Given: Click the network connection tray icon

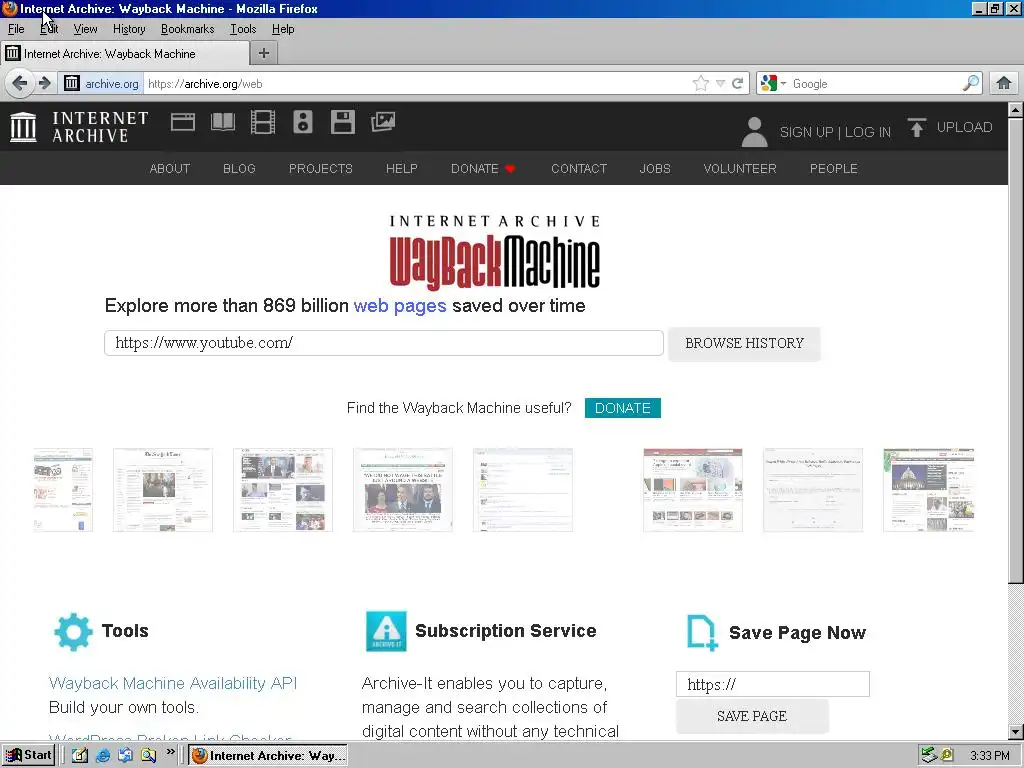Looking at the screenshot, I should (929, 756).
